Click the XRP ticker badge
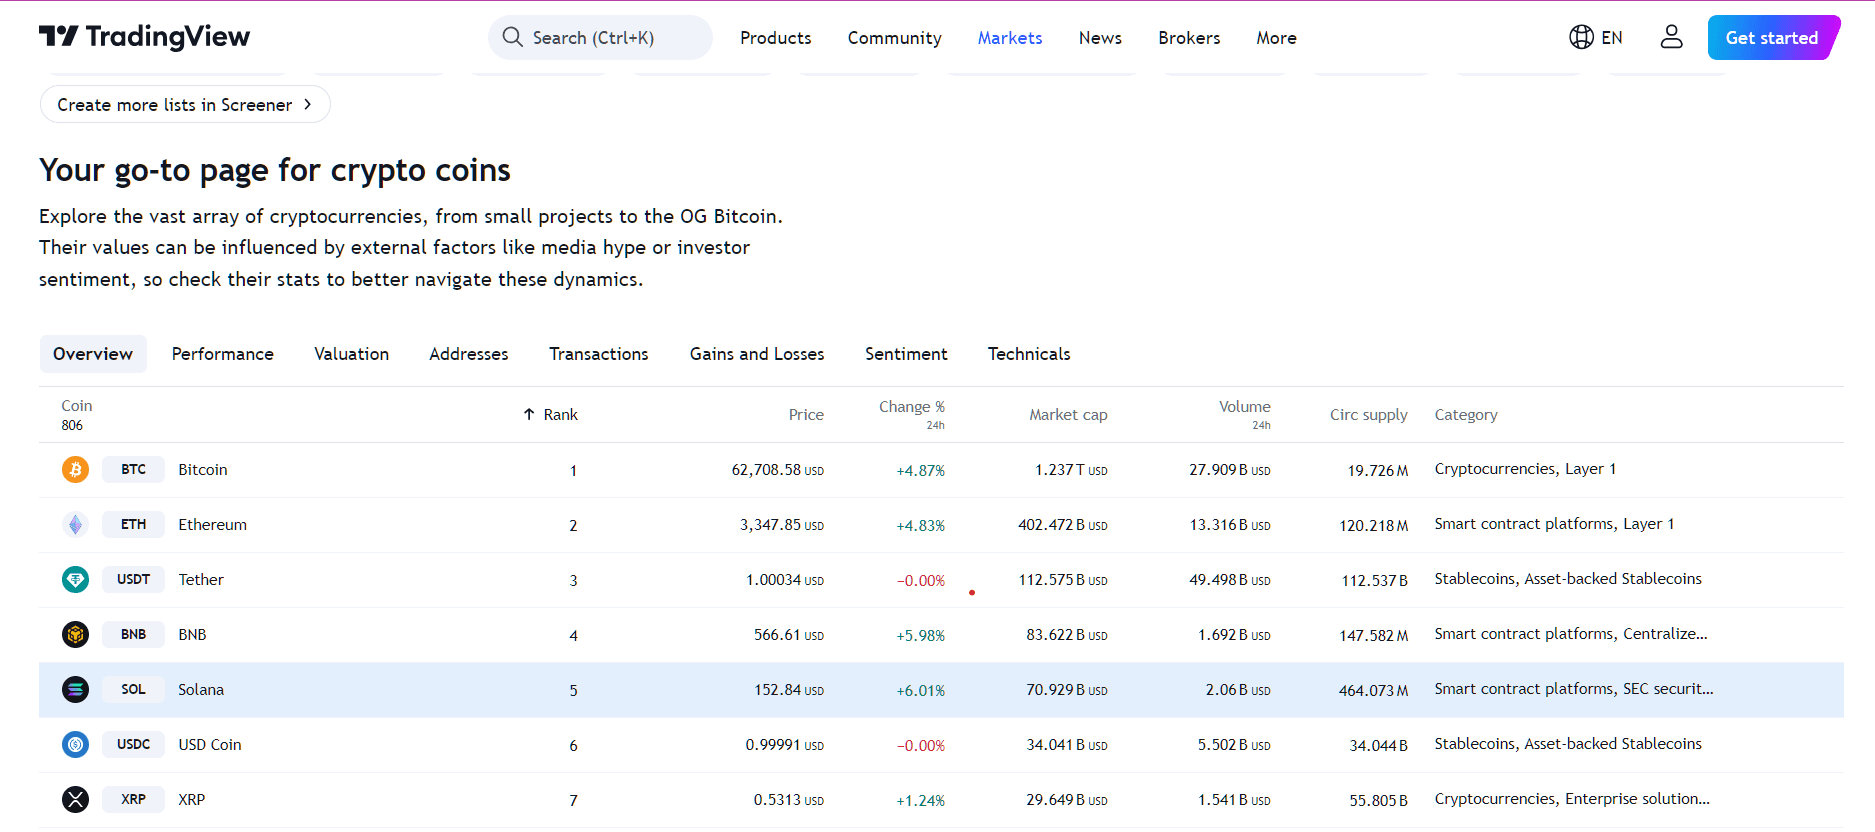 (133, 800)
